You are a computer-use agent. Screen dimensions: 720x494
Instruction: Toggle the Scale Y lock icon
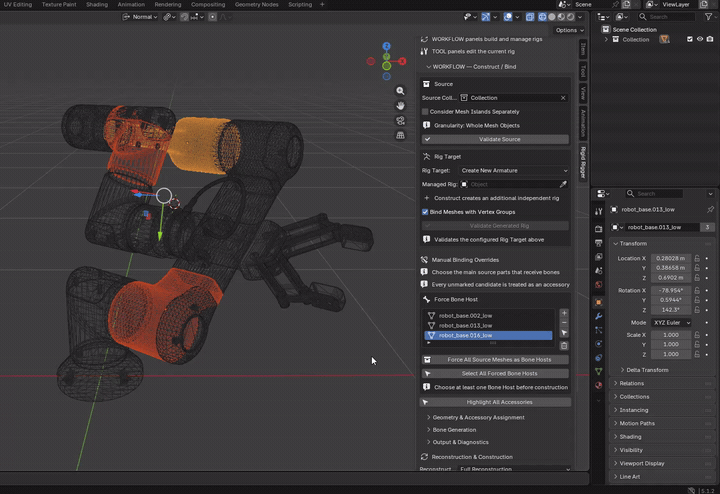697,344
